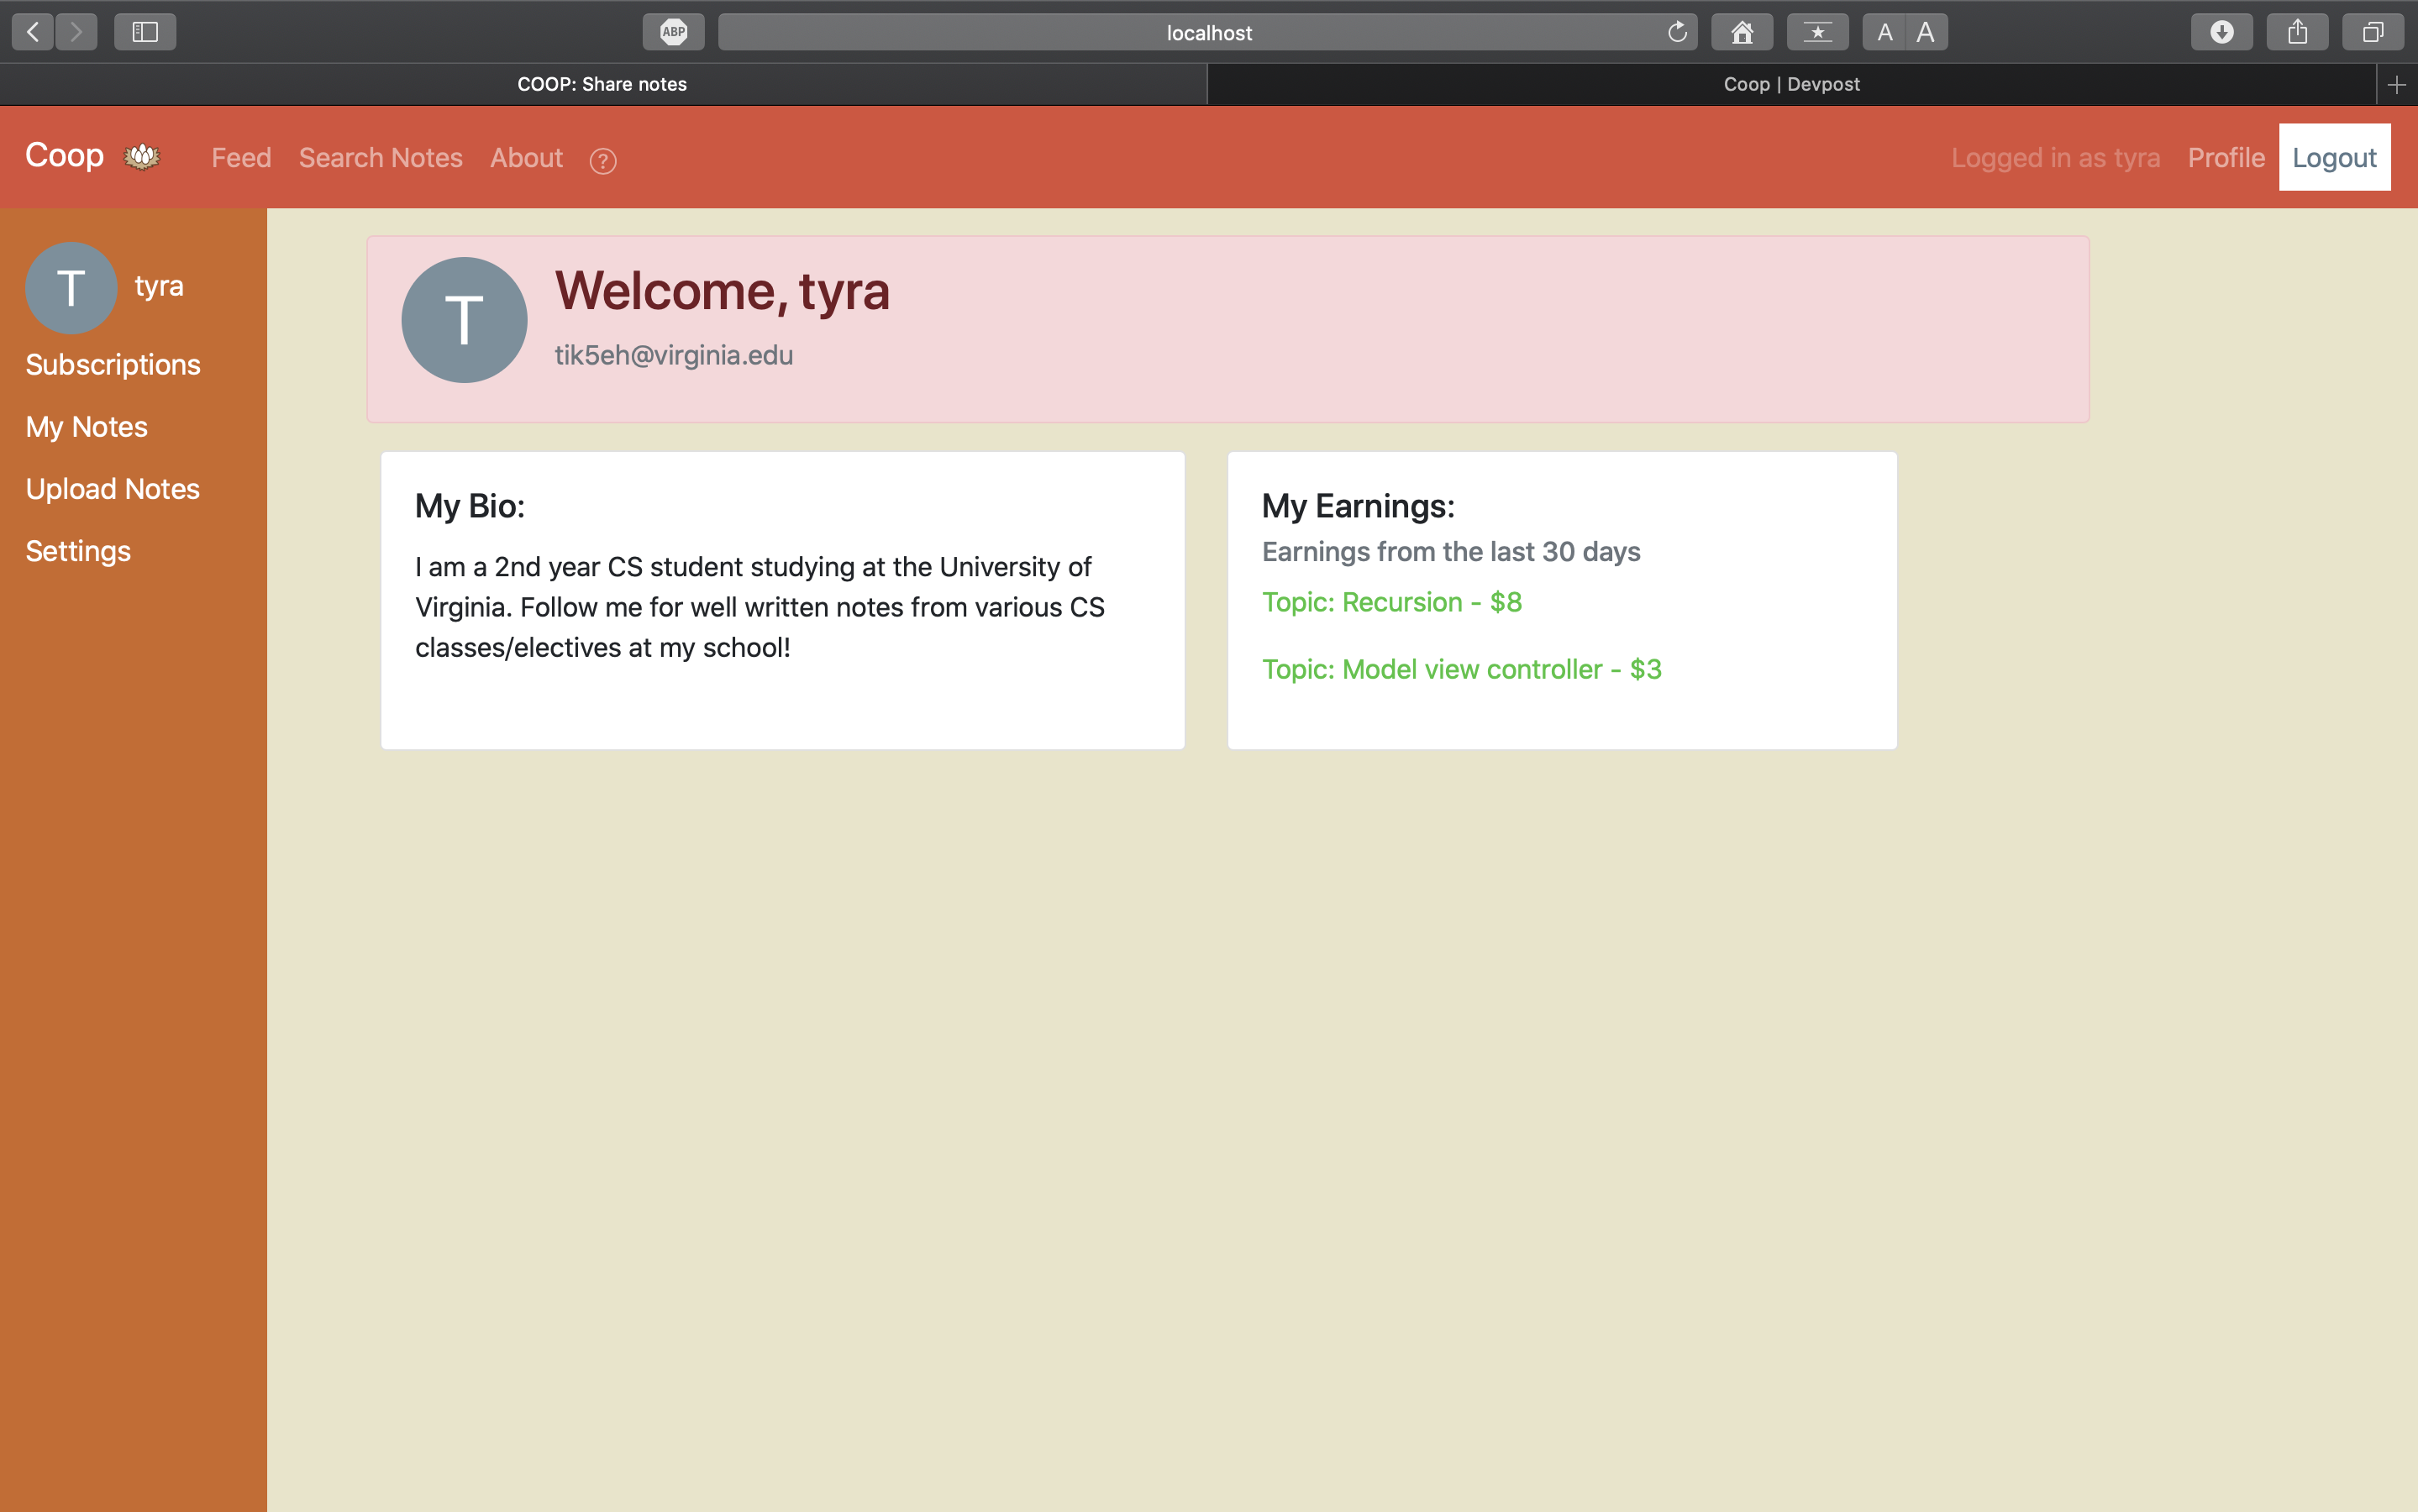Increase text size with larger A
The image size is (2418, 1512).
click(1925, 32)
